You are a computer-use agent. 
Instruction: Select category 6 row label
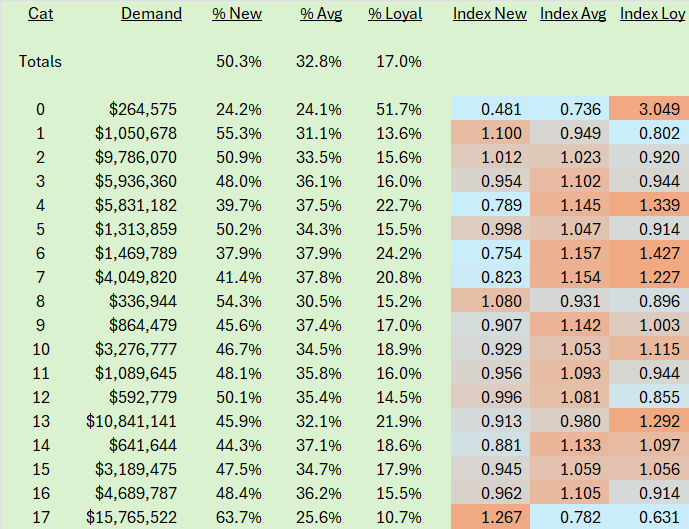pos(40,254)
